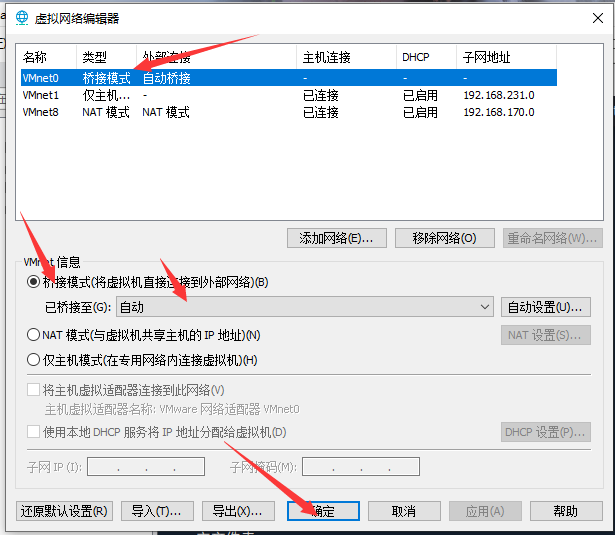The width and height of the screenshot is (615, 535).
Task: Click 还原默认设置 button
Action: click(64, 511)
